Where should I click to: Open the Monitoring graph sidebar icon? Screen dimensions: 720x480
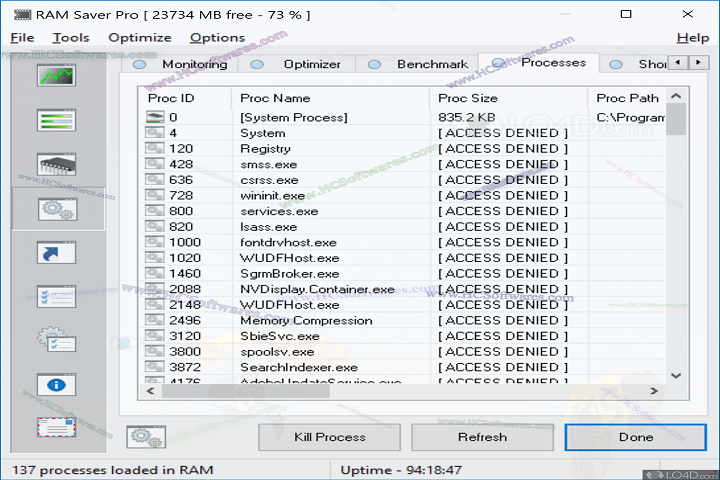[56, 76]
